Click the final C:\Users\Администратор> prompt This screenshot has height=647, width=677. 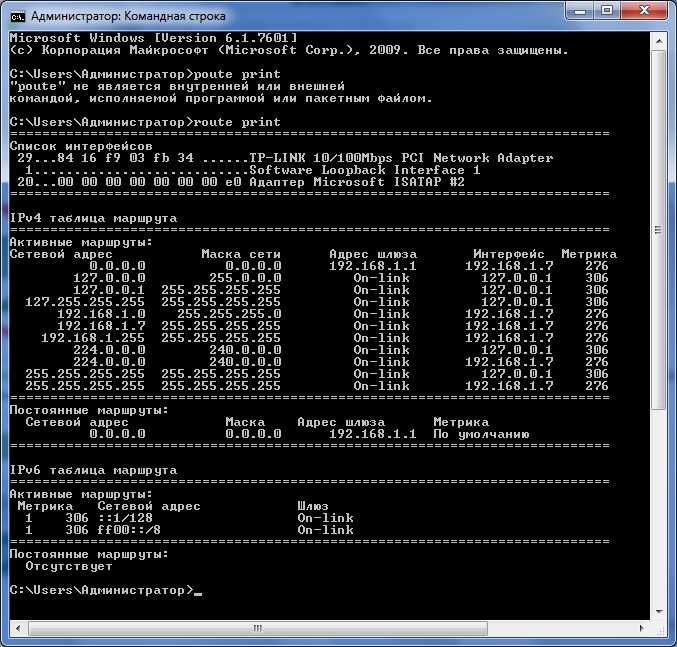[x=102, y=590]
